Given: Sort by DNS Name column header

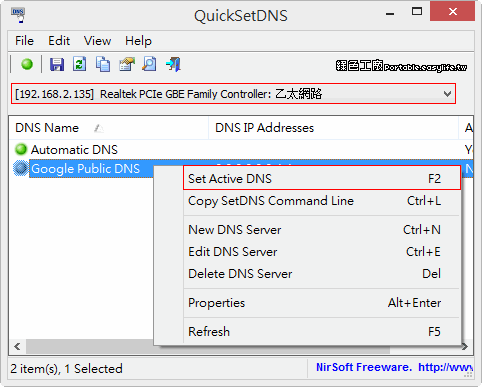Looking at the screenshot, I should pyautogui.click(x=109, y=128).
